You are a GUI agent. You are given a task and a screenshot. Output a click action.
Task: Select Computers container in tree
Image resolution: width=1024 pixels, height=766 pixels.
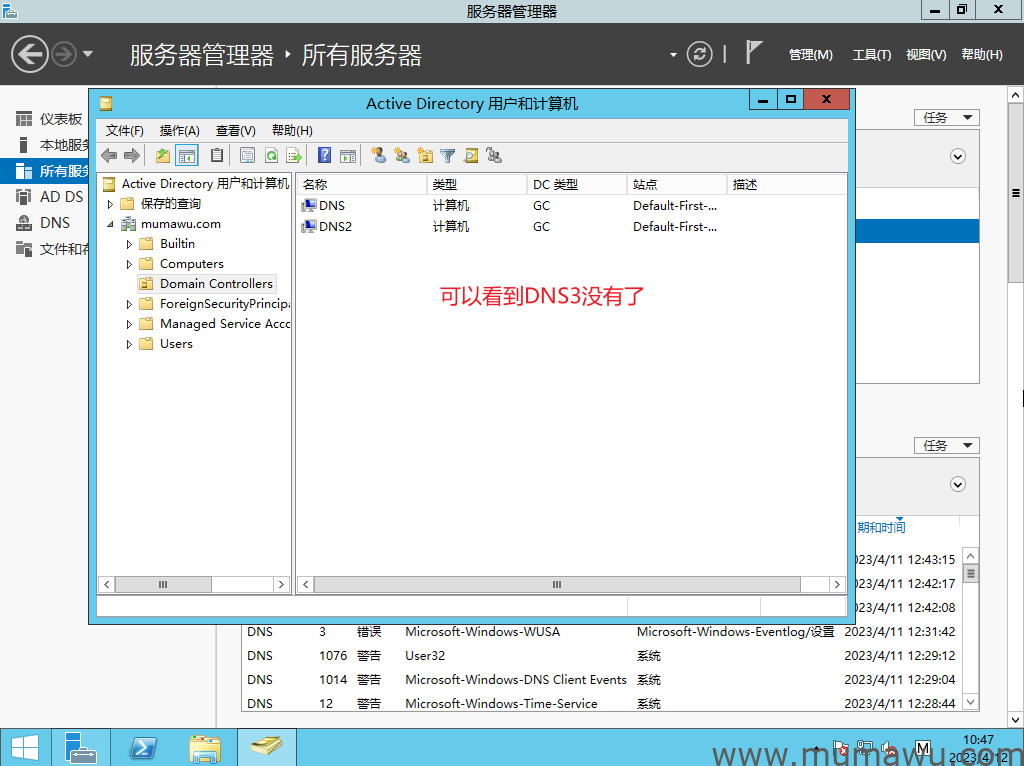[191, 264]
